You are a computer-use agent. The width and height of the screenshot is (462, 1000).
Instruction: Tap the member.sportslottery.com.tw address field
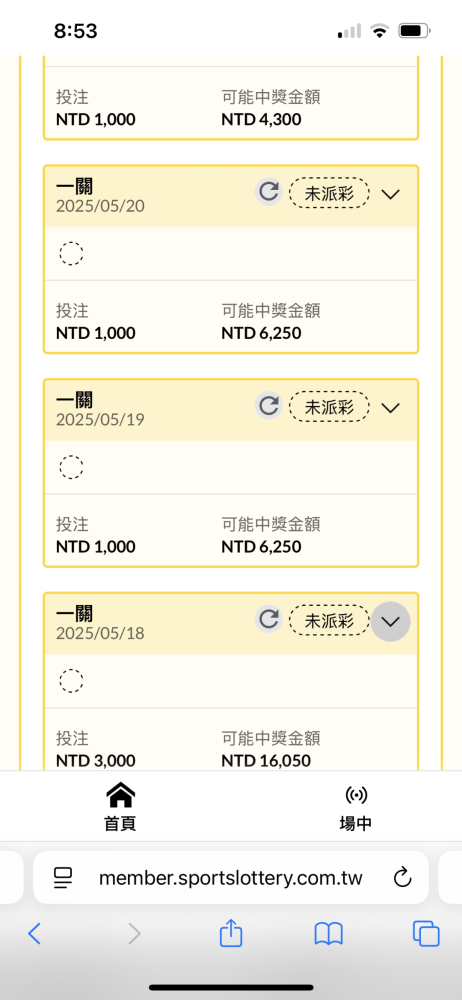point(230,878)
